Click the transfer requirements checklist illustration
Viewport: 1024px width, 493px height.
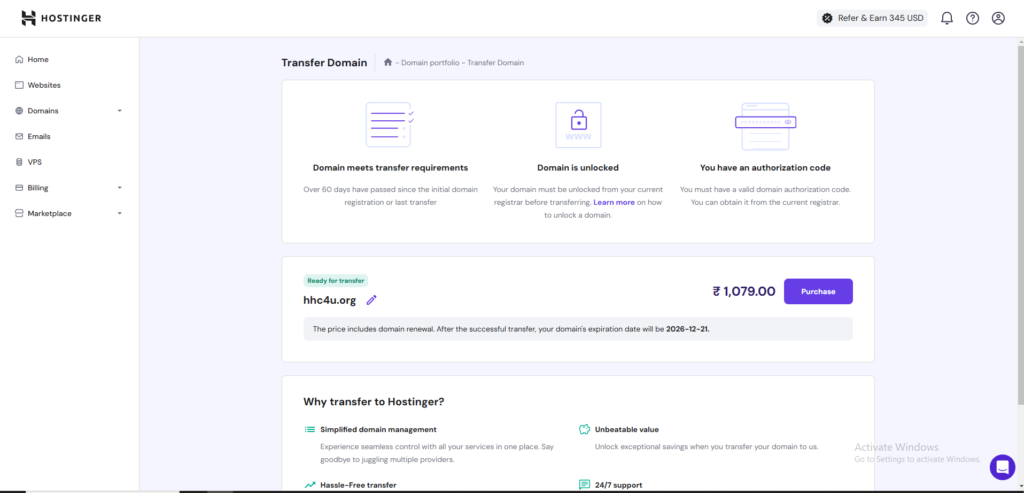click(390, 125)
